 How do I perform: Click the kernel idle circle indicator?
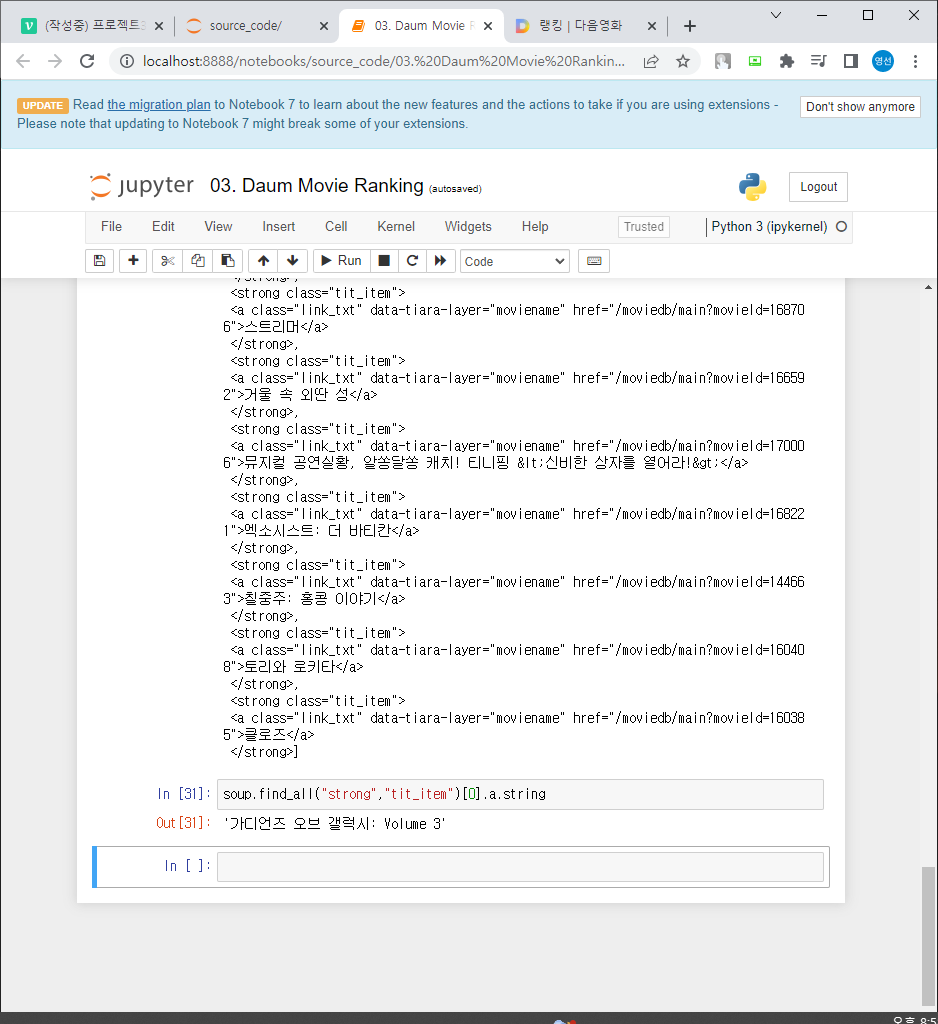[x=841, y=227]
